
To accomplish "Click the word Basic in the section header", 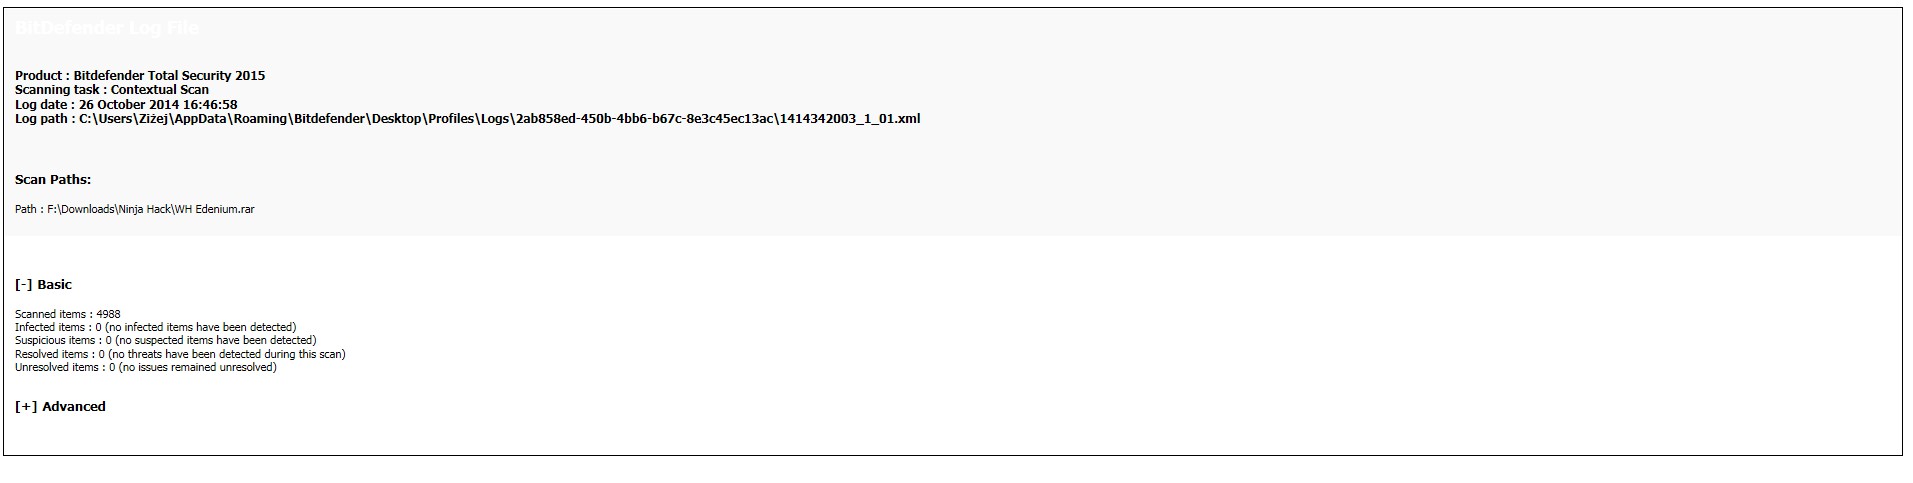I will [55, 285].
